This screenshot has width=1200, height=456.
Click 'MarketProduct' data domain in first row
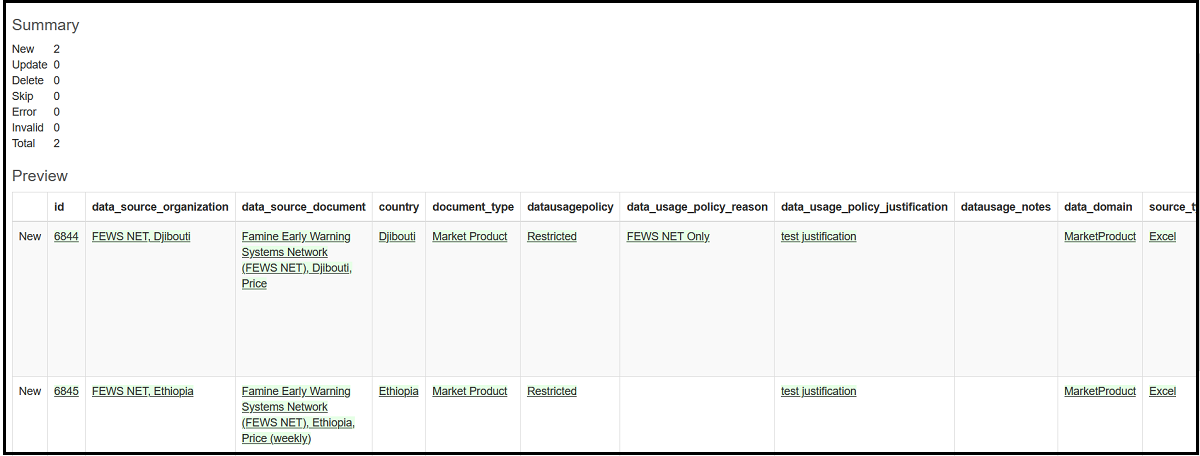coord(1100,237)
